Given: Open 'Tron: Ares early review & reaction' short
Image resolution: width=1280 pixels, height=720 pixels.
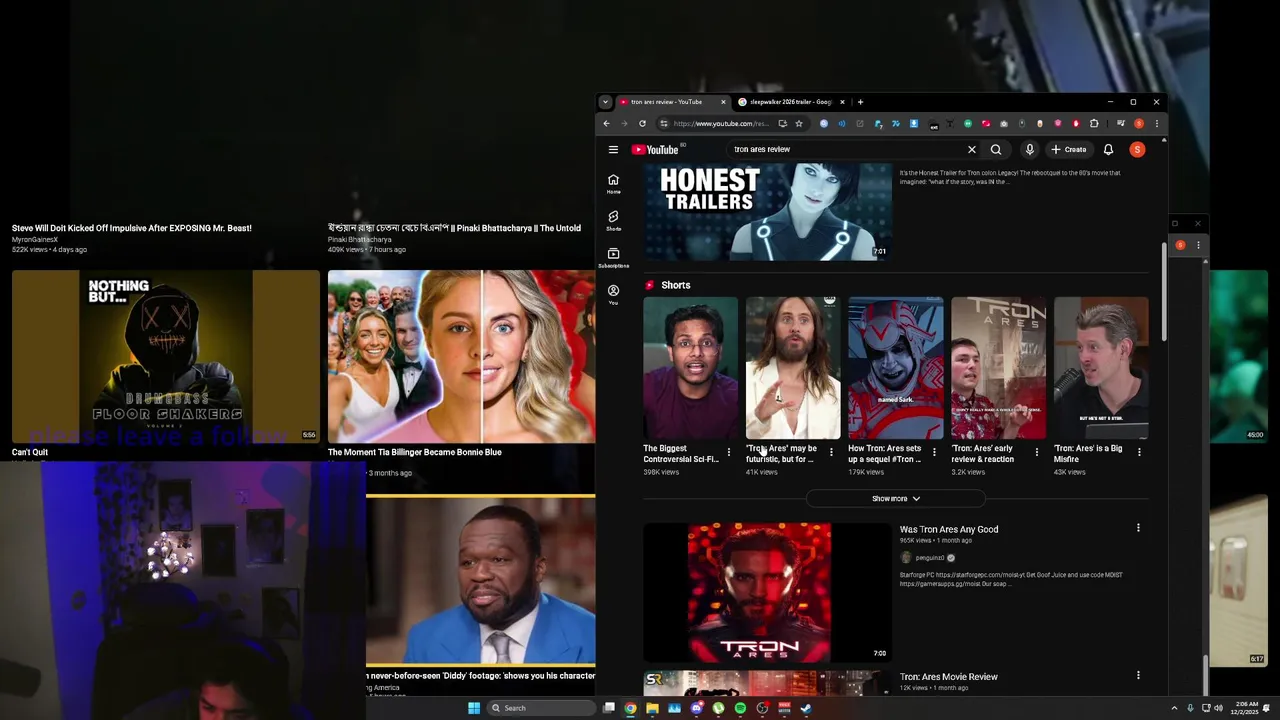Looking at the screenshot, I should coord(998,368).
